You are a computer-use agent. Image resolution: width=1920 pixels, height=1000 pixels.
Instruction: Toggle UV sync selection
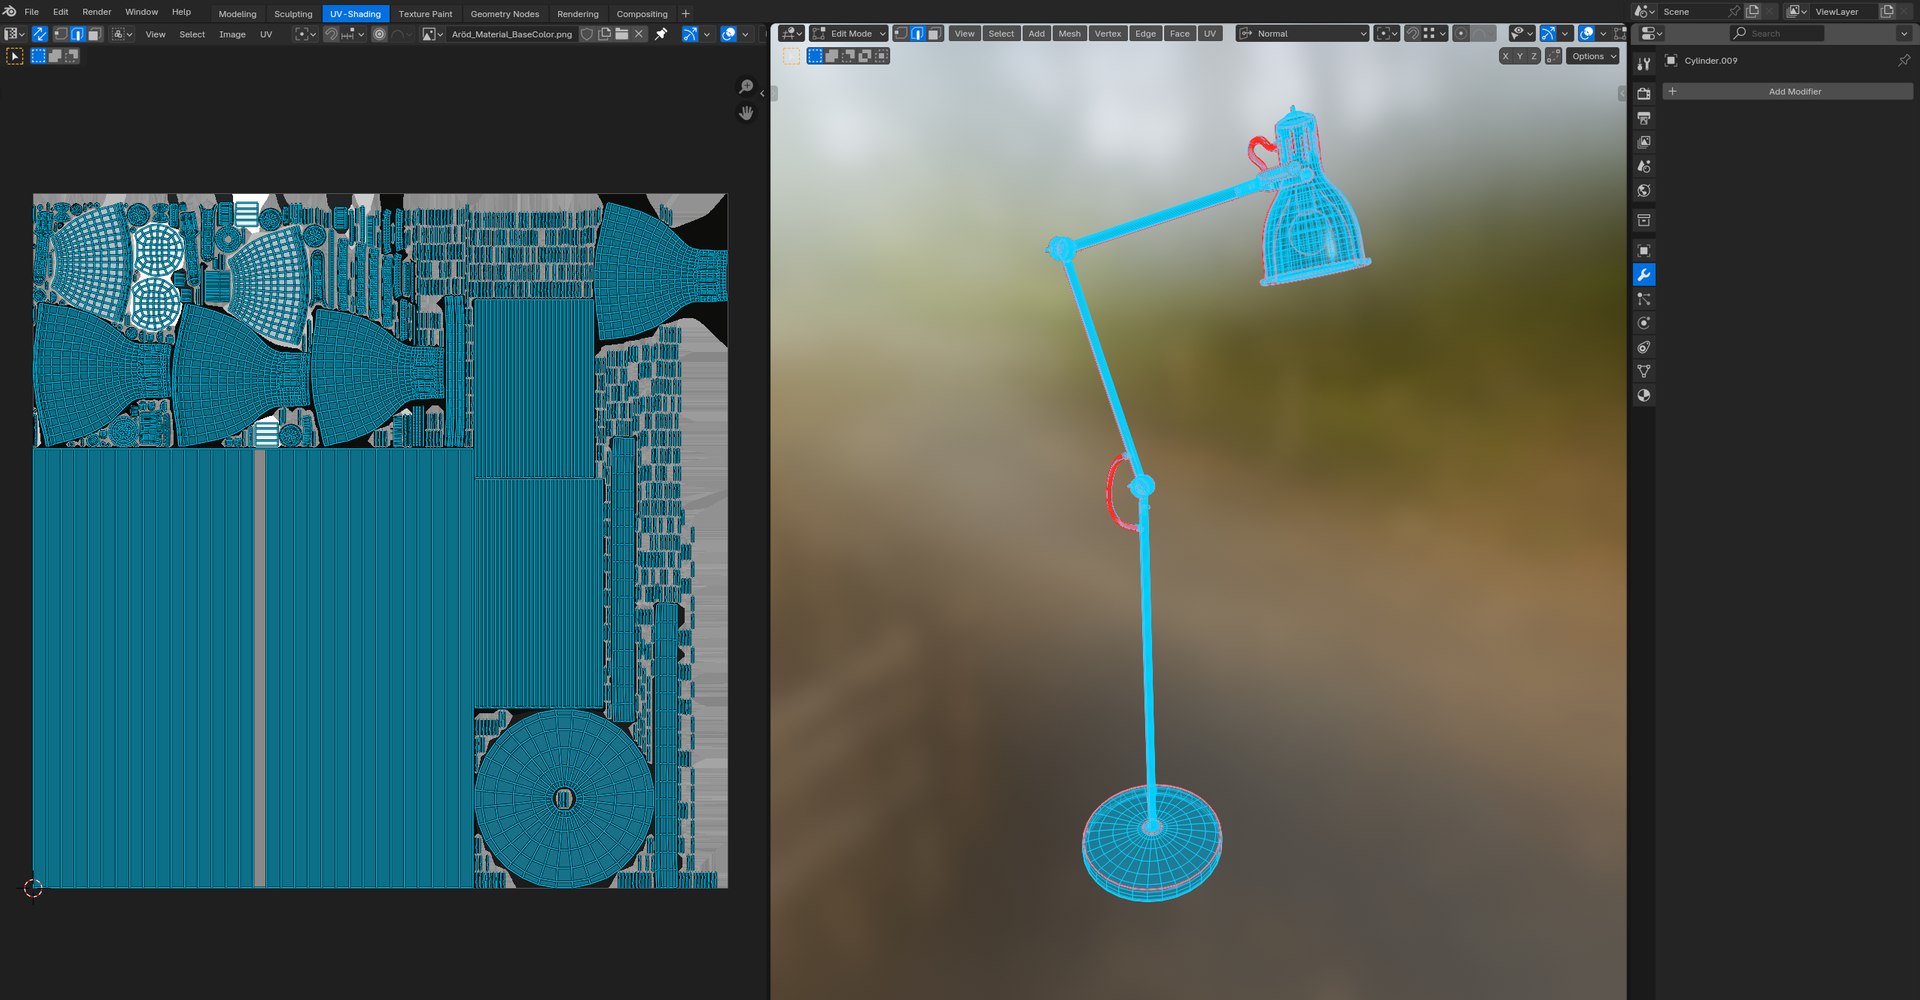[x=40, y=34]
